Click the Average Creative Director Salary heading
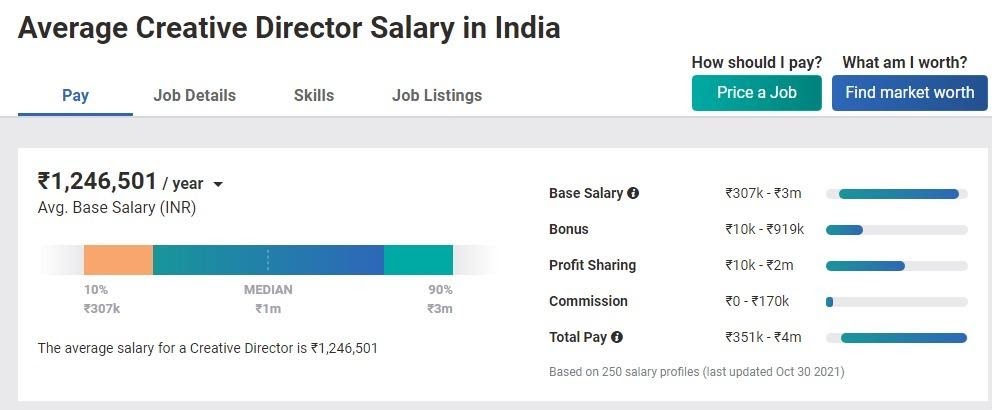The image size is (992, 410). point(289,28)
